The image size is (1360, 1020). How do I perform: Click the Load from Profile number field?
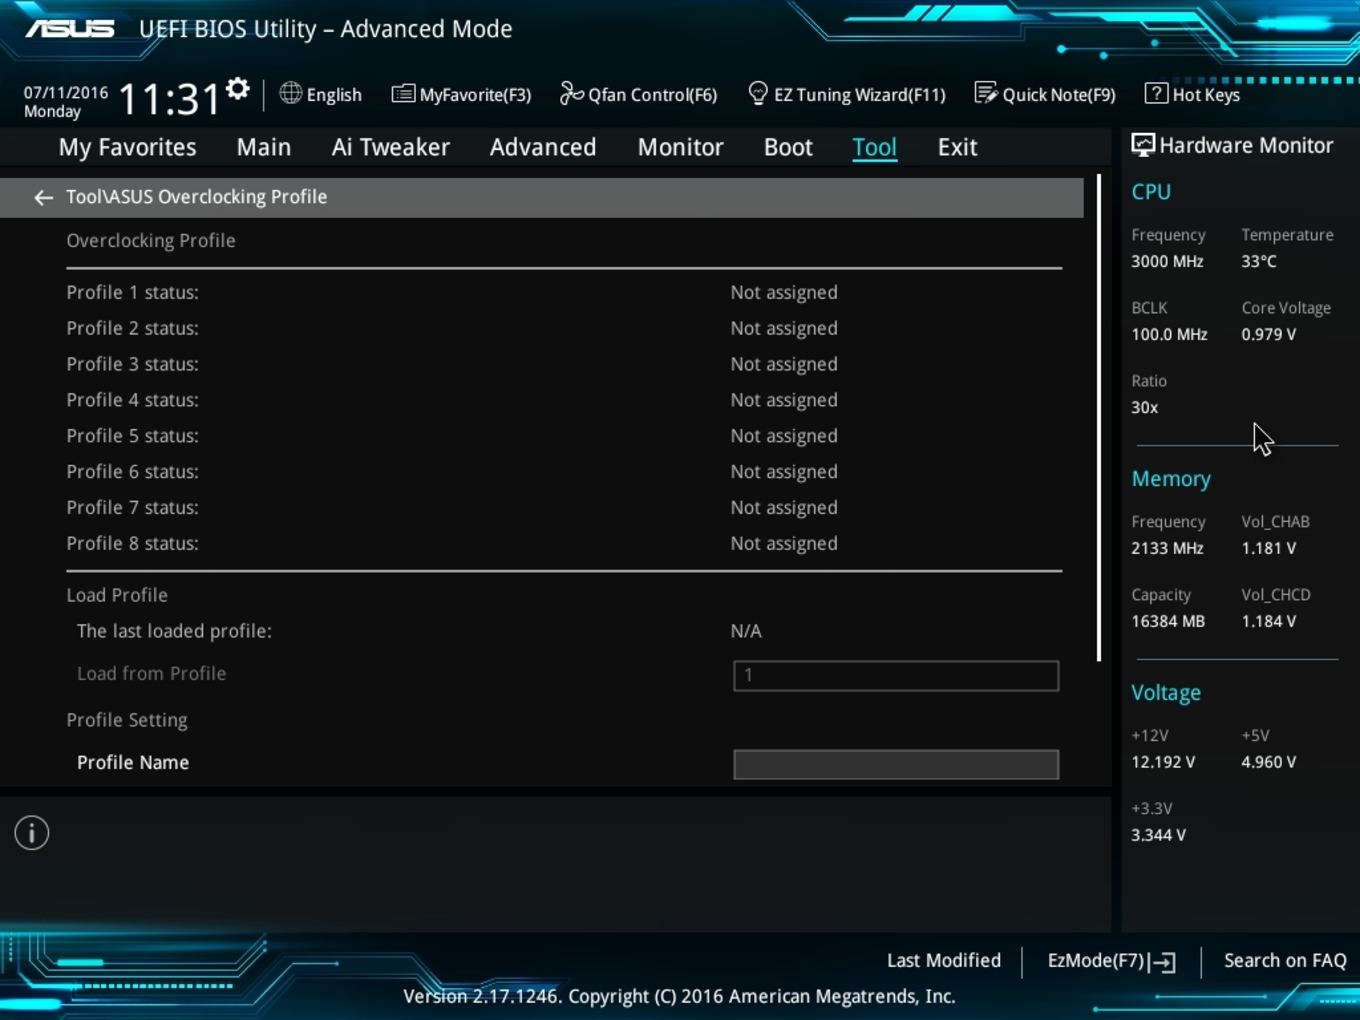896,675
